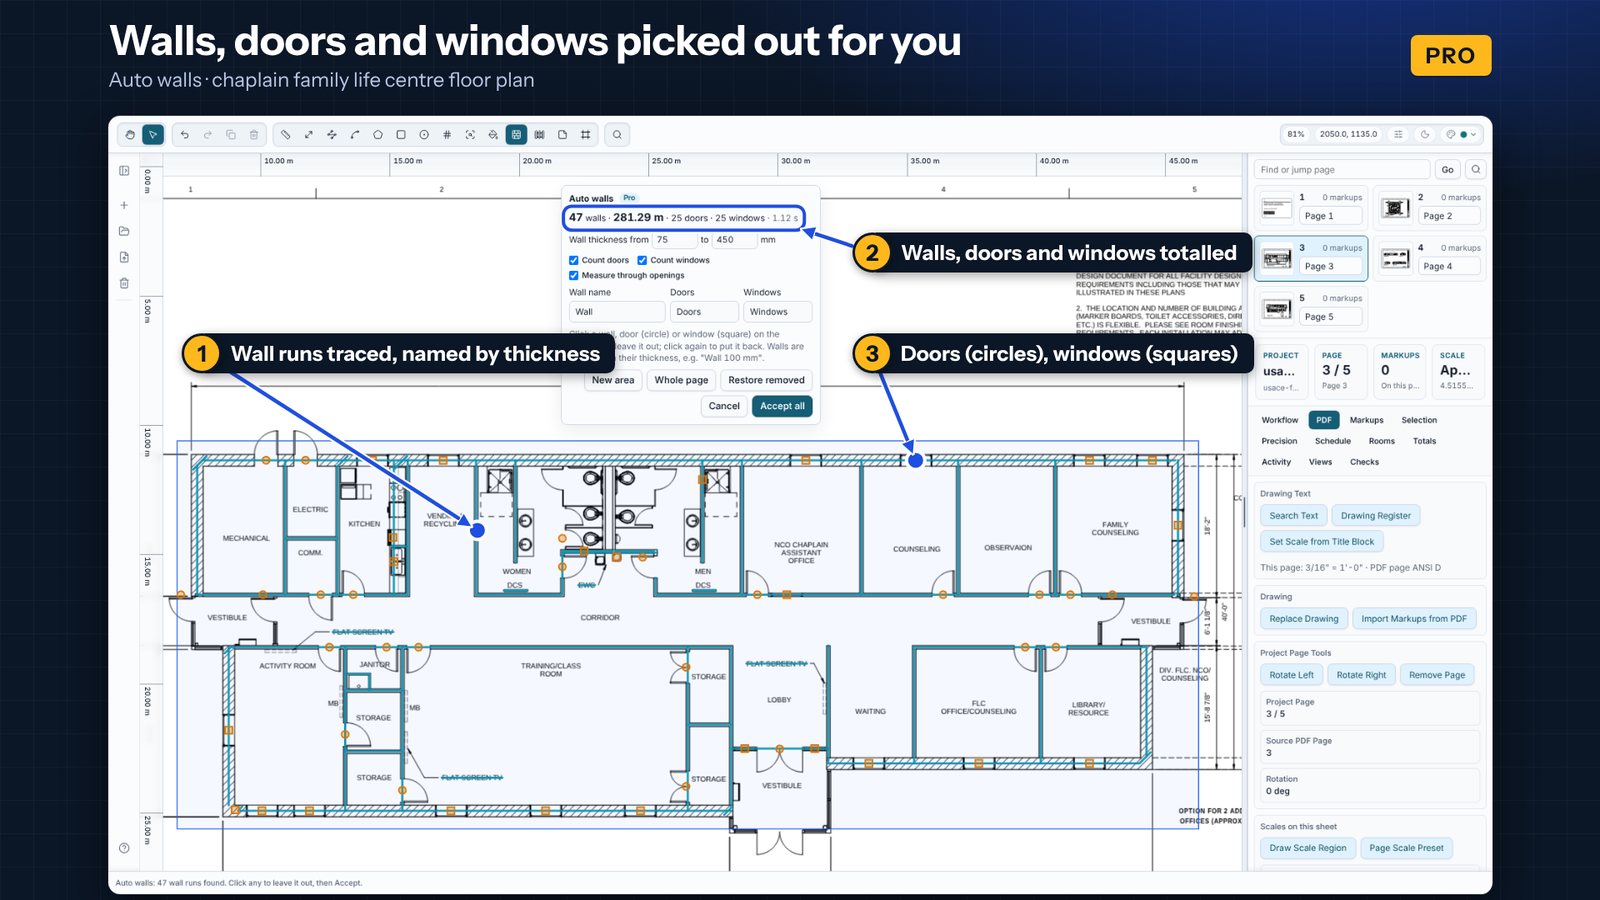Select the hand pan tool
The height and width of the screenshot is (900, 1600).
[130, 134]
